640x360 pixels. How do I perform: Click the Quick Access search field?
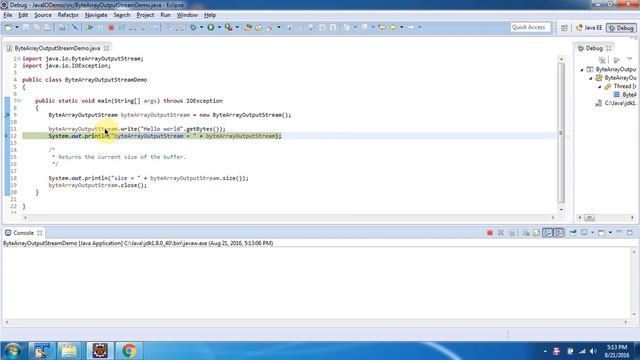(531, 27)
